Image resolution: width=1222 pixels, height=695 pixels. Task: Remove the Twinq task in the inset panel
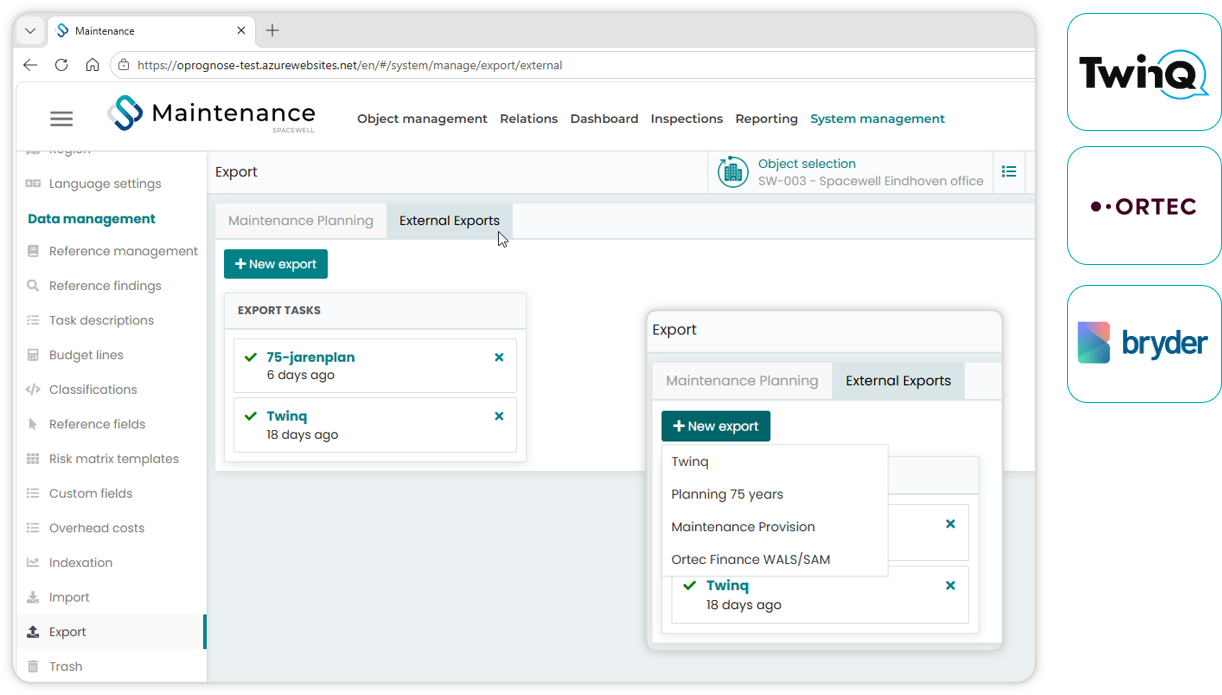point(950,586)
